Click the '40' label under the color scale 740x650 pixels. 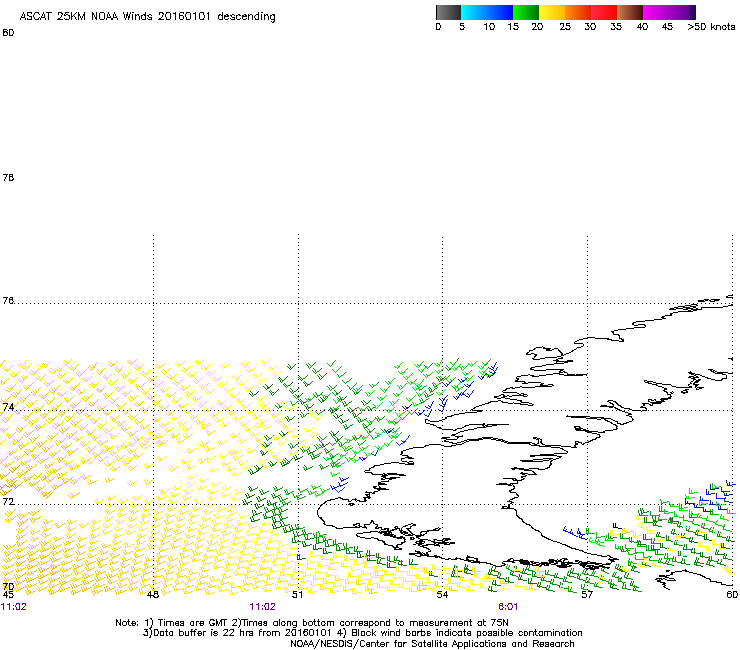[642, 27]
